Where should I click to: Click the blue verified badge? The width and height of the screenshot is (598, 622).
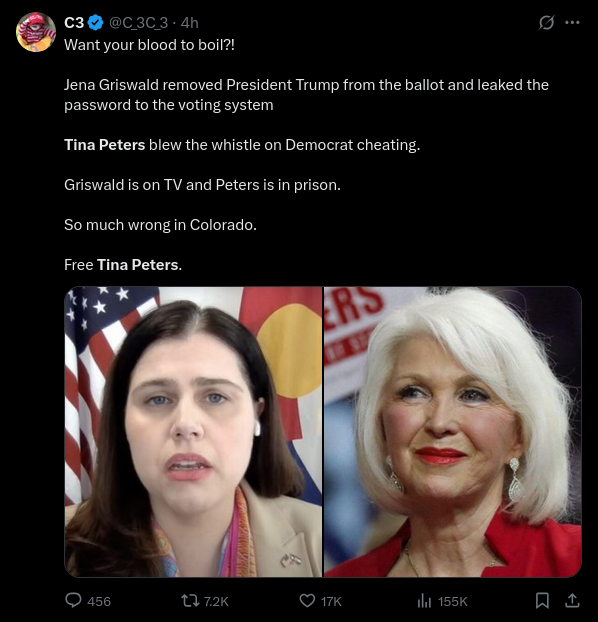click(95, 23)
